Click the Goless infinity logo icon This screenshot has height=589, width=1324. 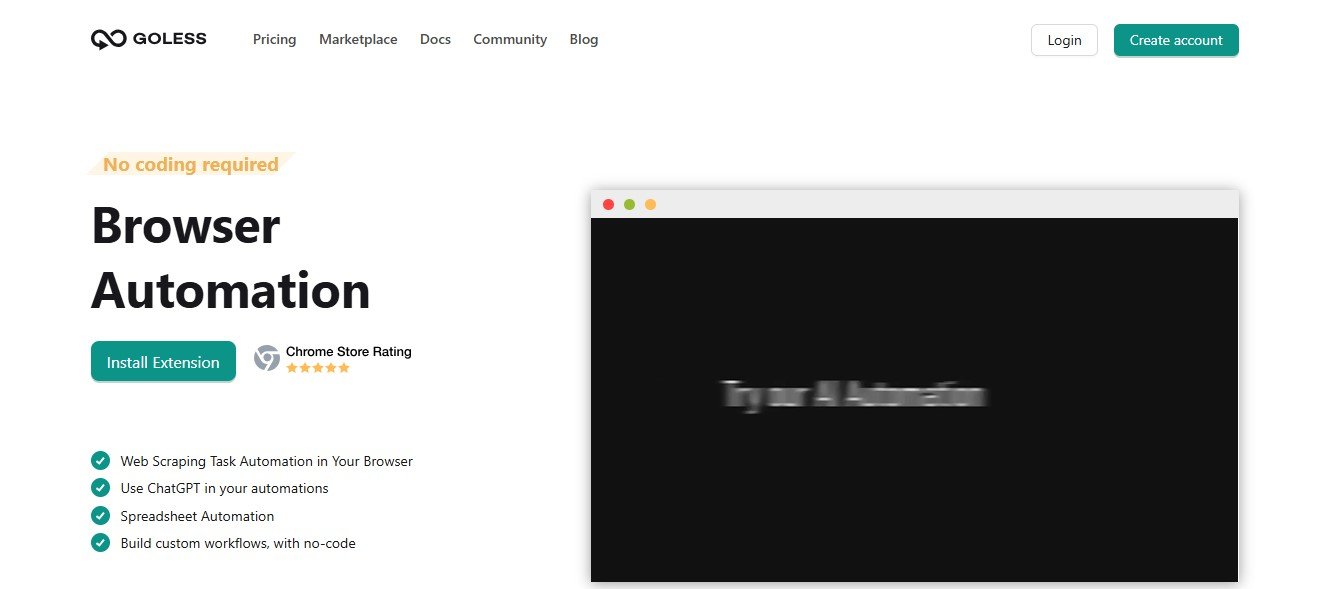pos(107,40)
